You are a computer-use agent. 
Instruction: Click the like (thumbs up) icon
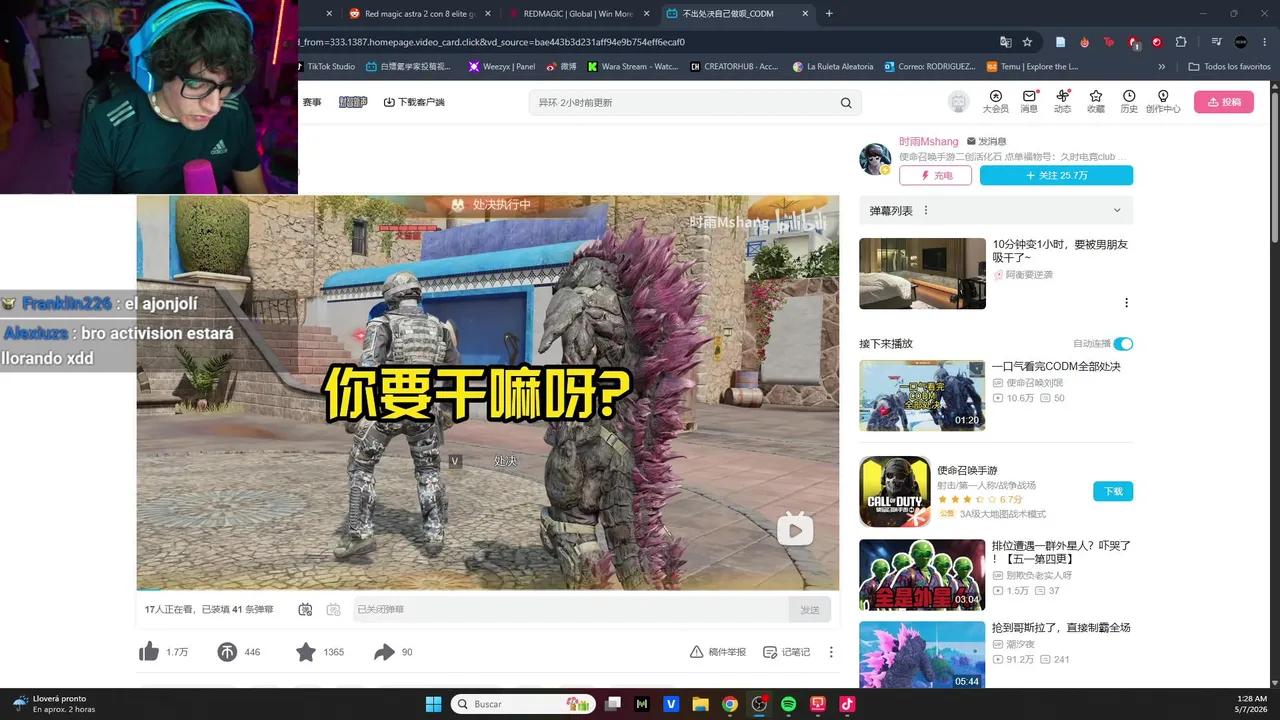[149, 652]
